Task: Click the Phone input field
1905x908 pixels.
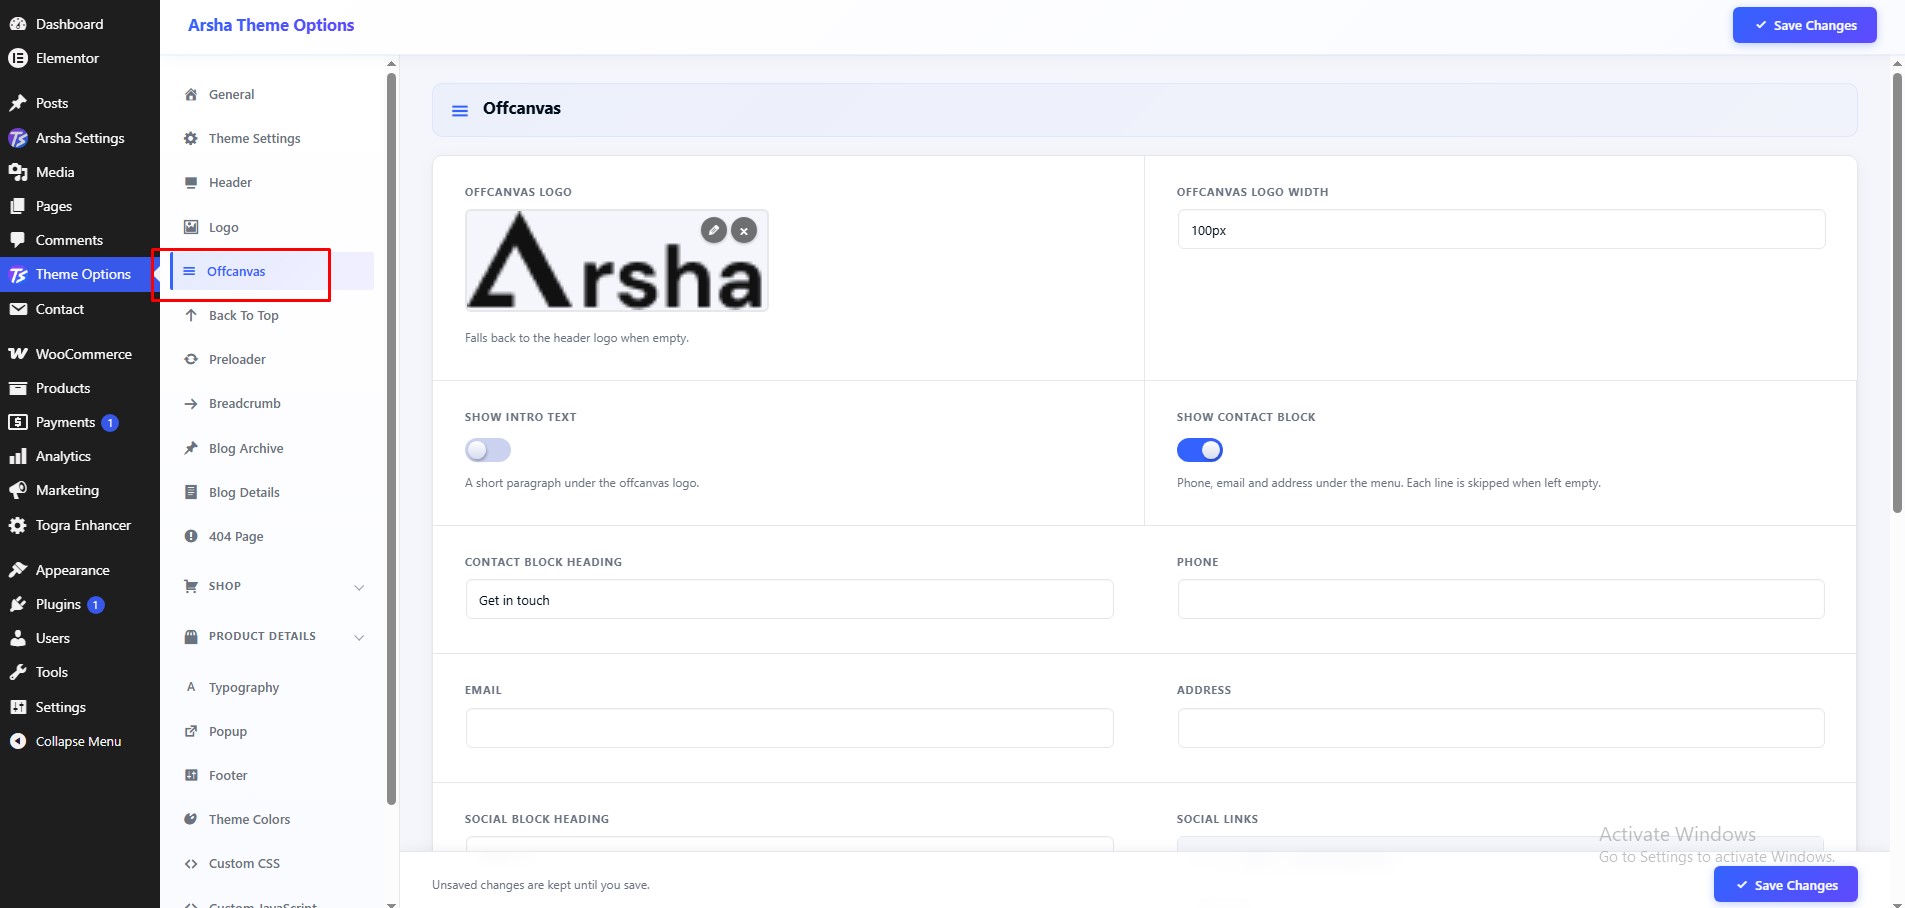Action: click(x=1501, y=600)
